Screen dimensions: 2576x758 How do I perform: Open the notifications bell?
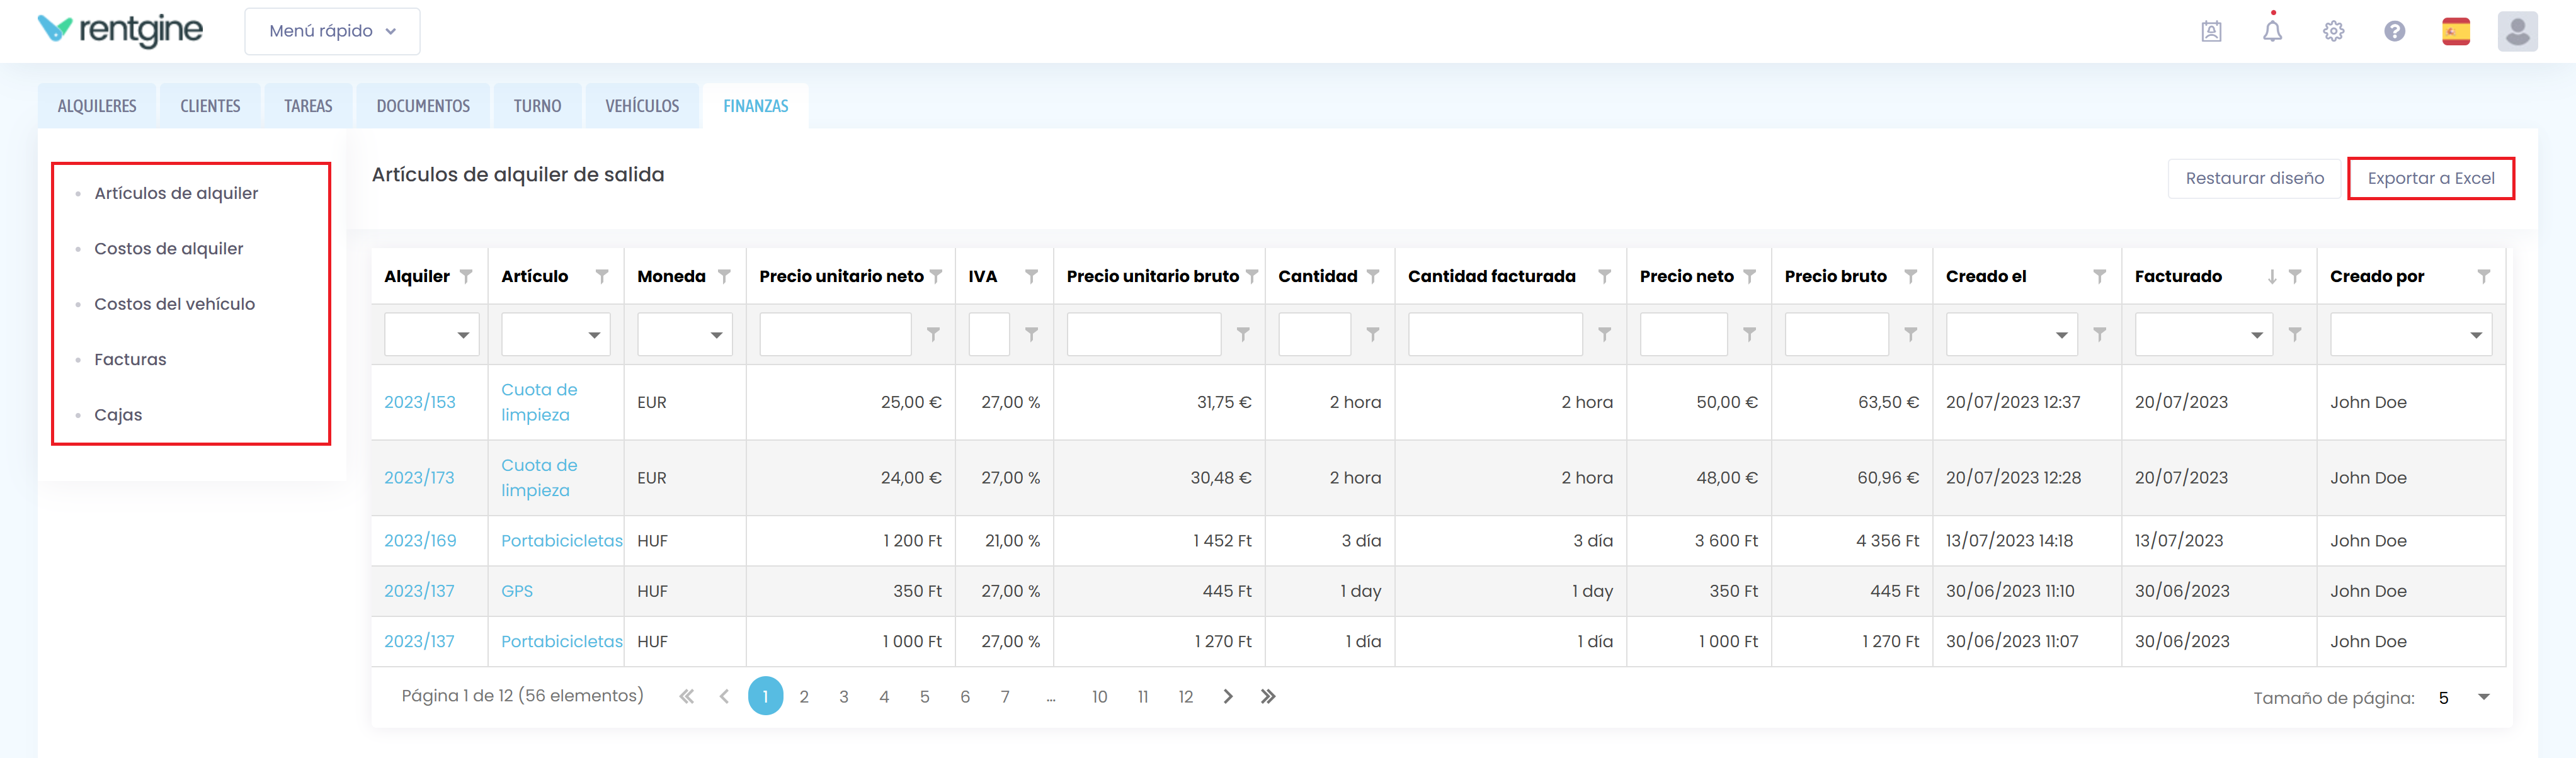(2272, 30)
